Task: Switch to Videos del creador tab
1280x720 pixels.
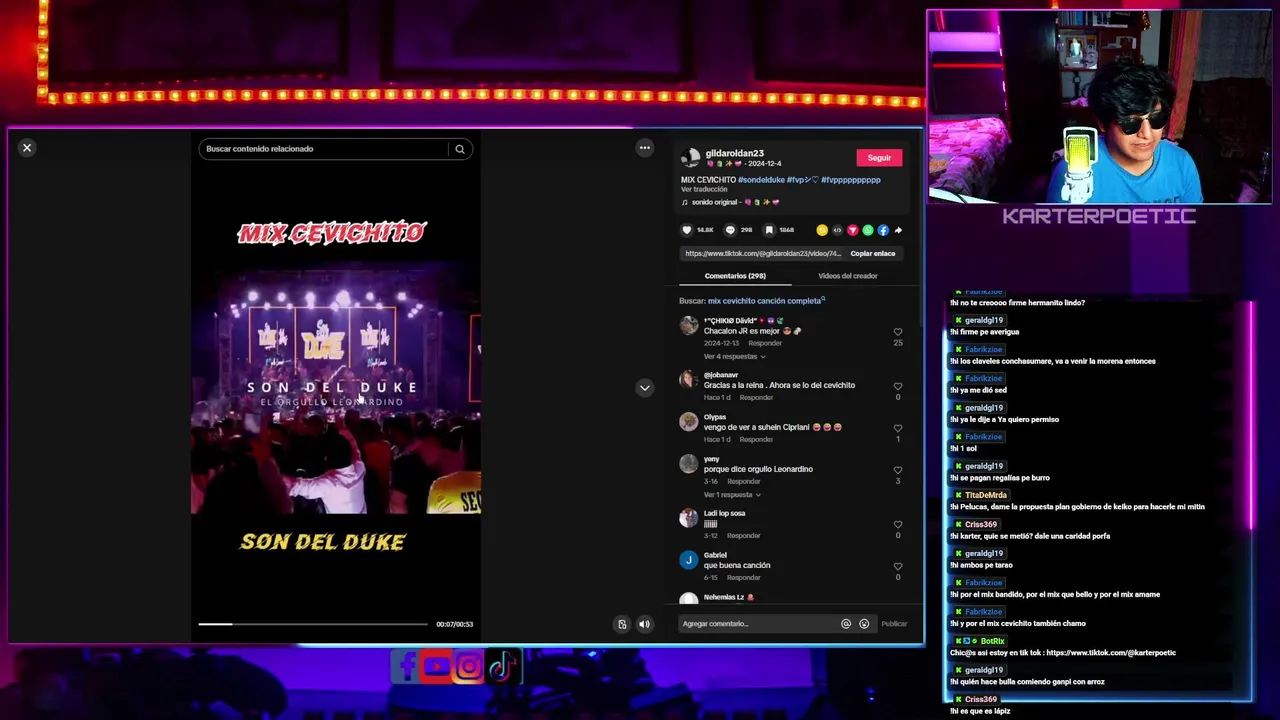Action: pos(848,276)
